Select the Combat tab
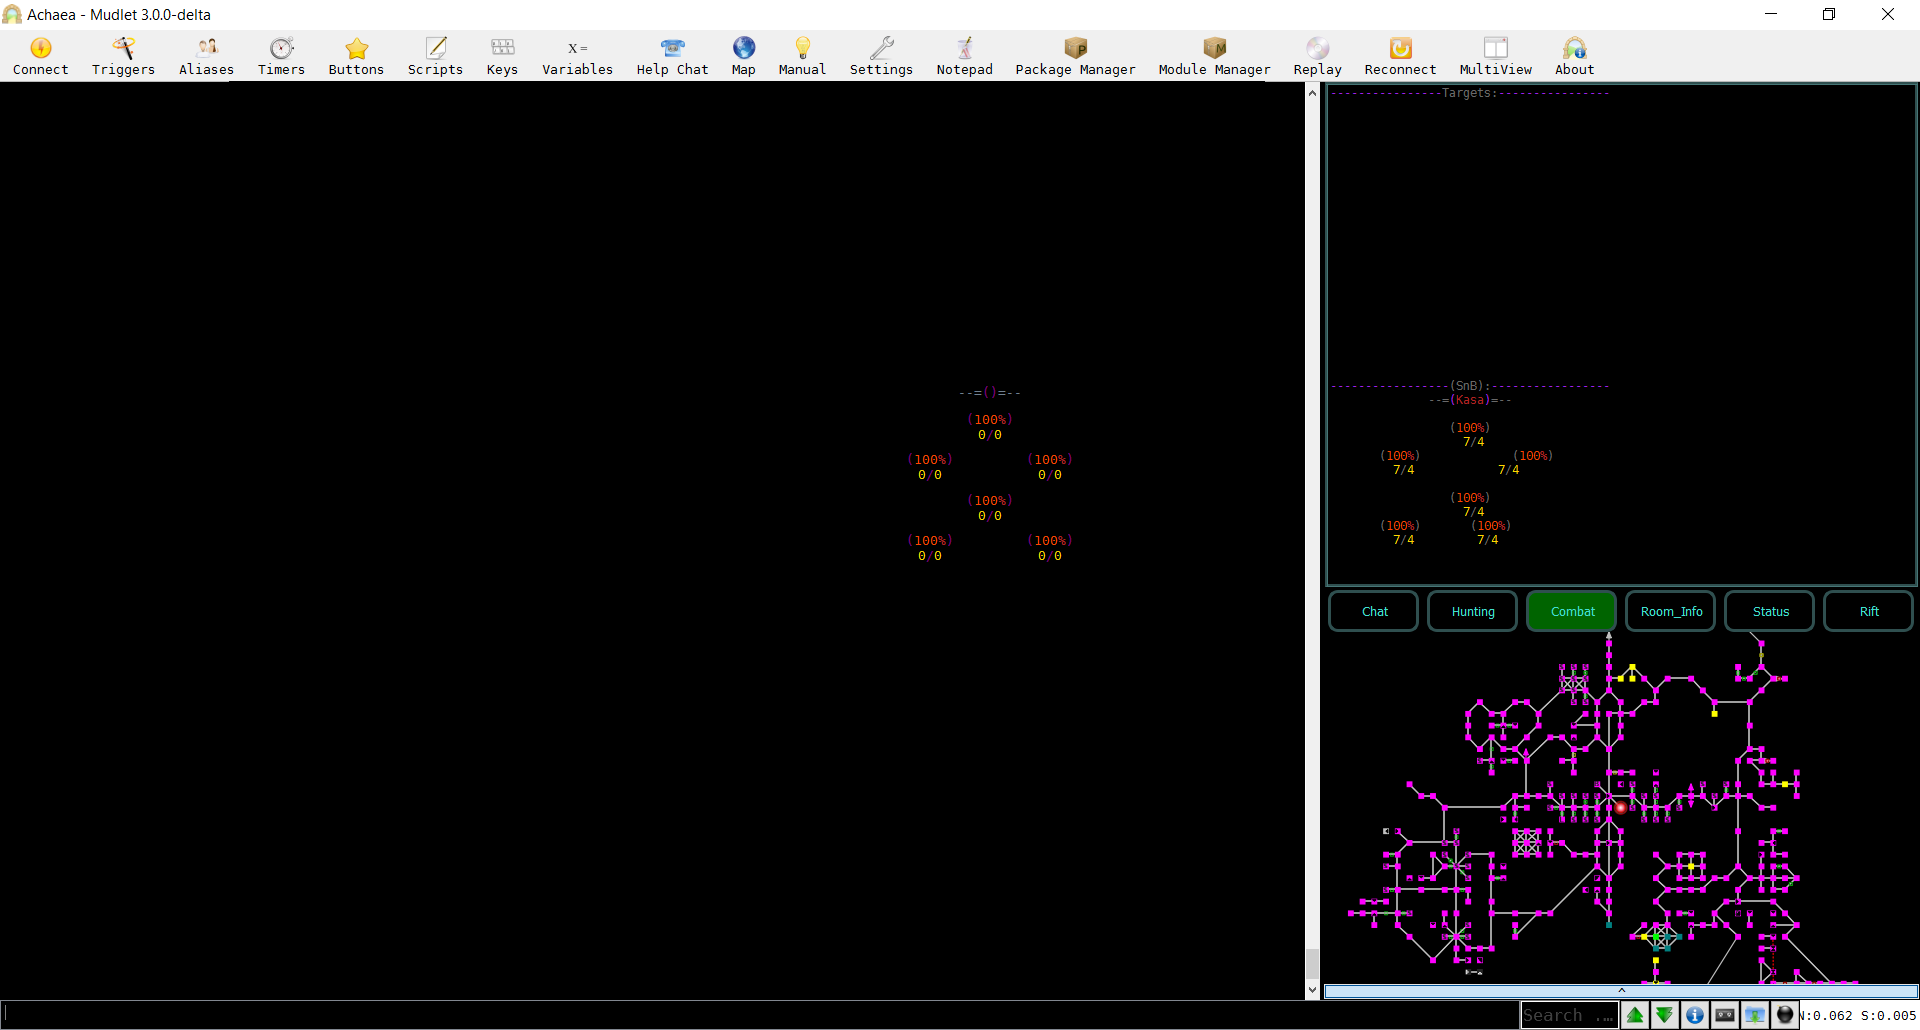The image size is (1920, 1030). coord(1572,611)
